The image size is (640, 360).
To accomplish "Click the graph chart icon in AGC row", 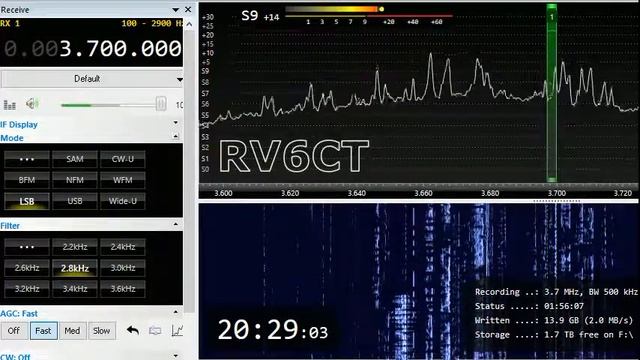I will [177, 331].
